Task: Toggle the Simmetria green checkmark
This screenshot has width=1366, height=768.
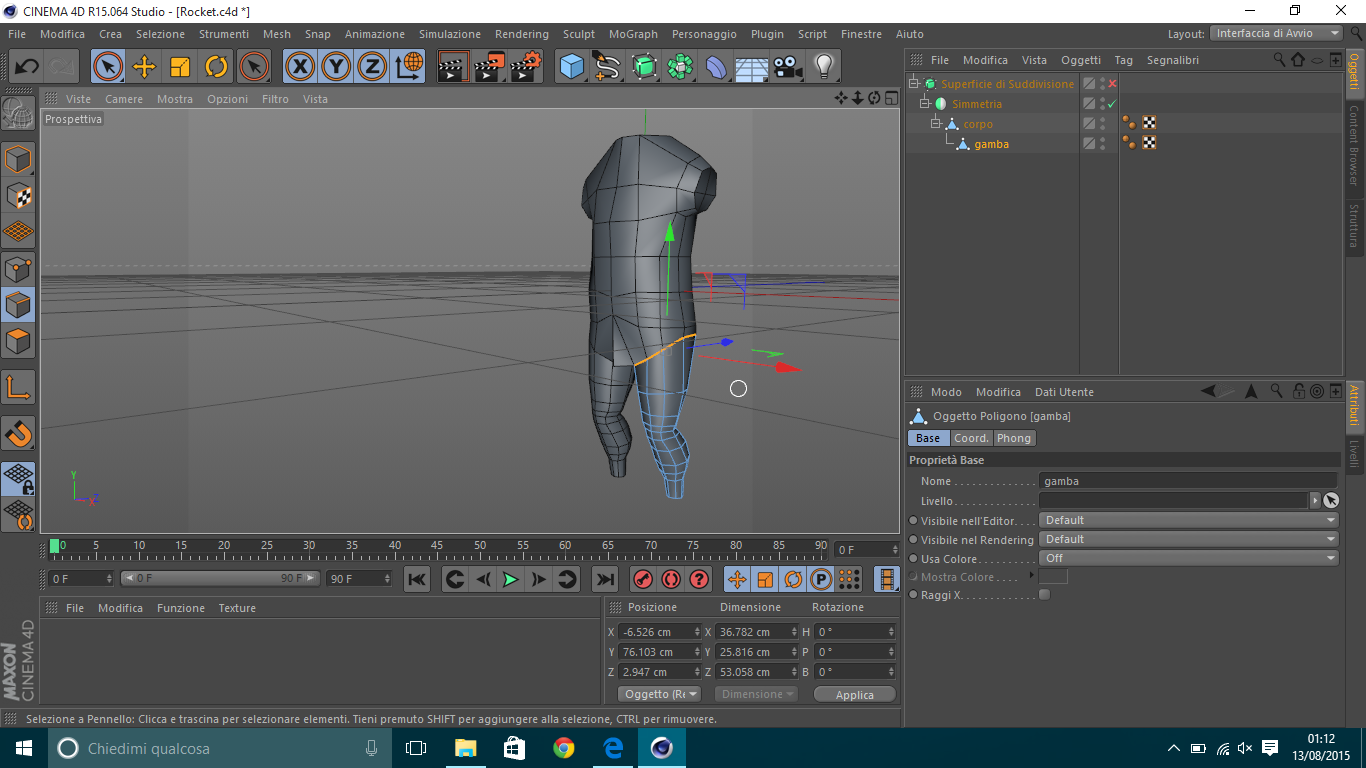Action: click(1112, 104)
